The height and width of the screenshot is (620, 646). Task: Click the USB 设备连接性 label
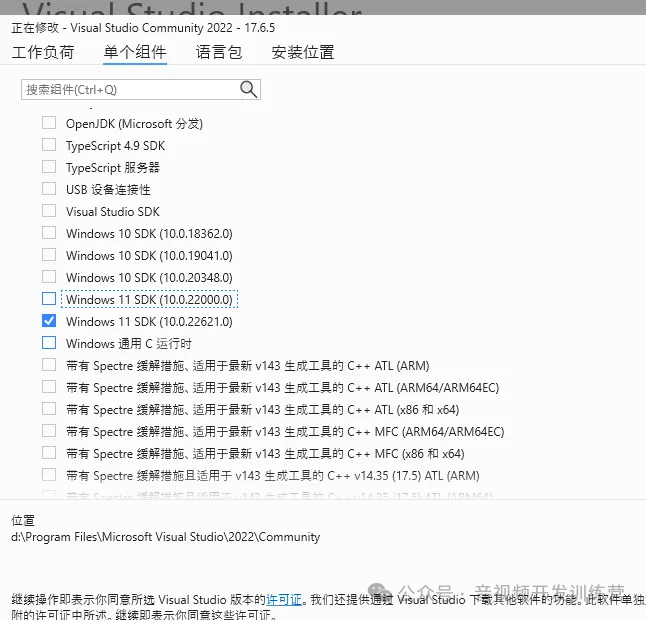pos(108,190)
